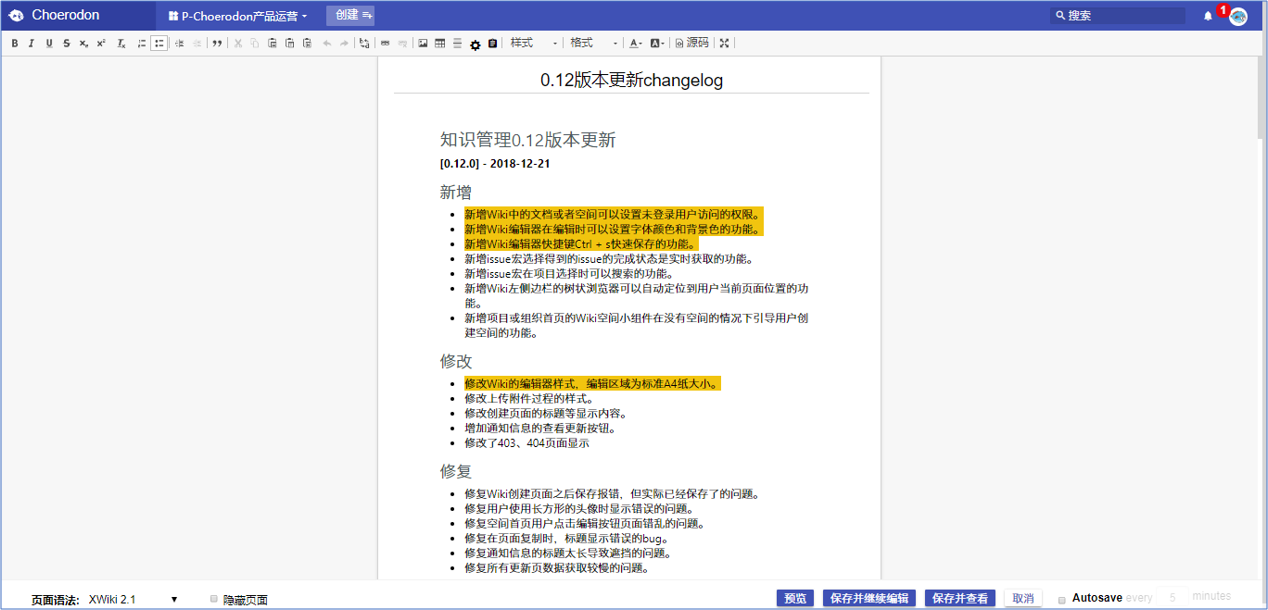Image resolution: width=1268 pixels, height=610 pixels.
Task: Open the user avatar menu
Action: tap(1238, 16)
